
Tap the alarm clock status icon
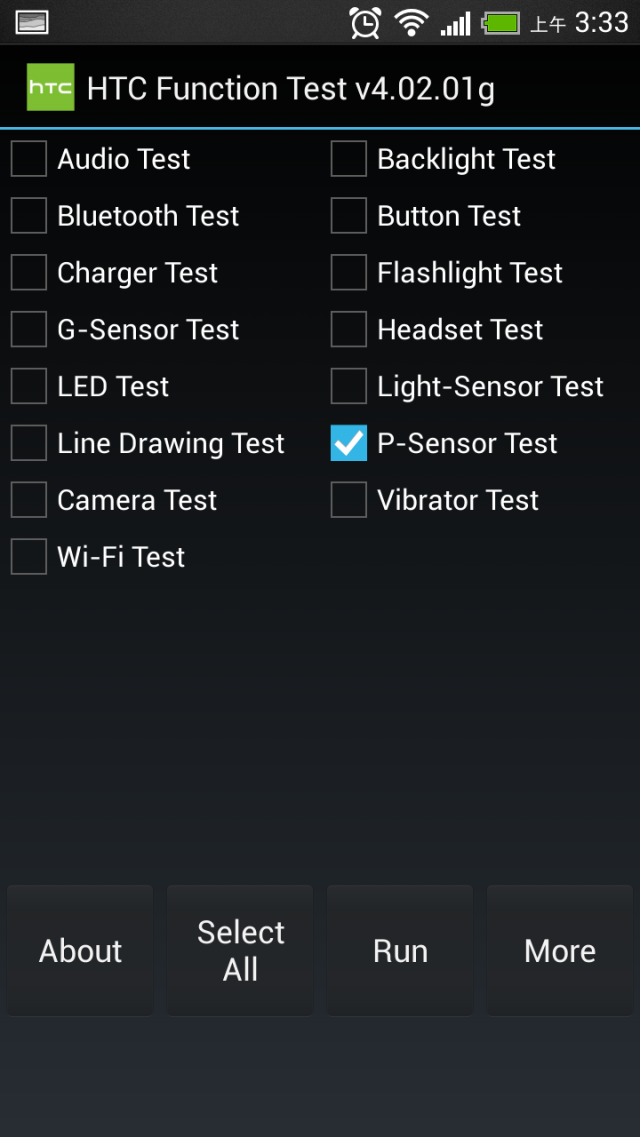[365, 22]
